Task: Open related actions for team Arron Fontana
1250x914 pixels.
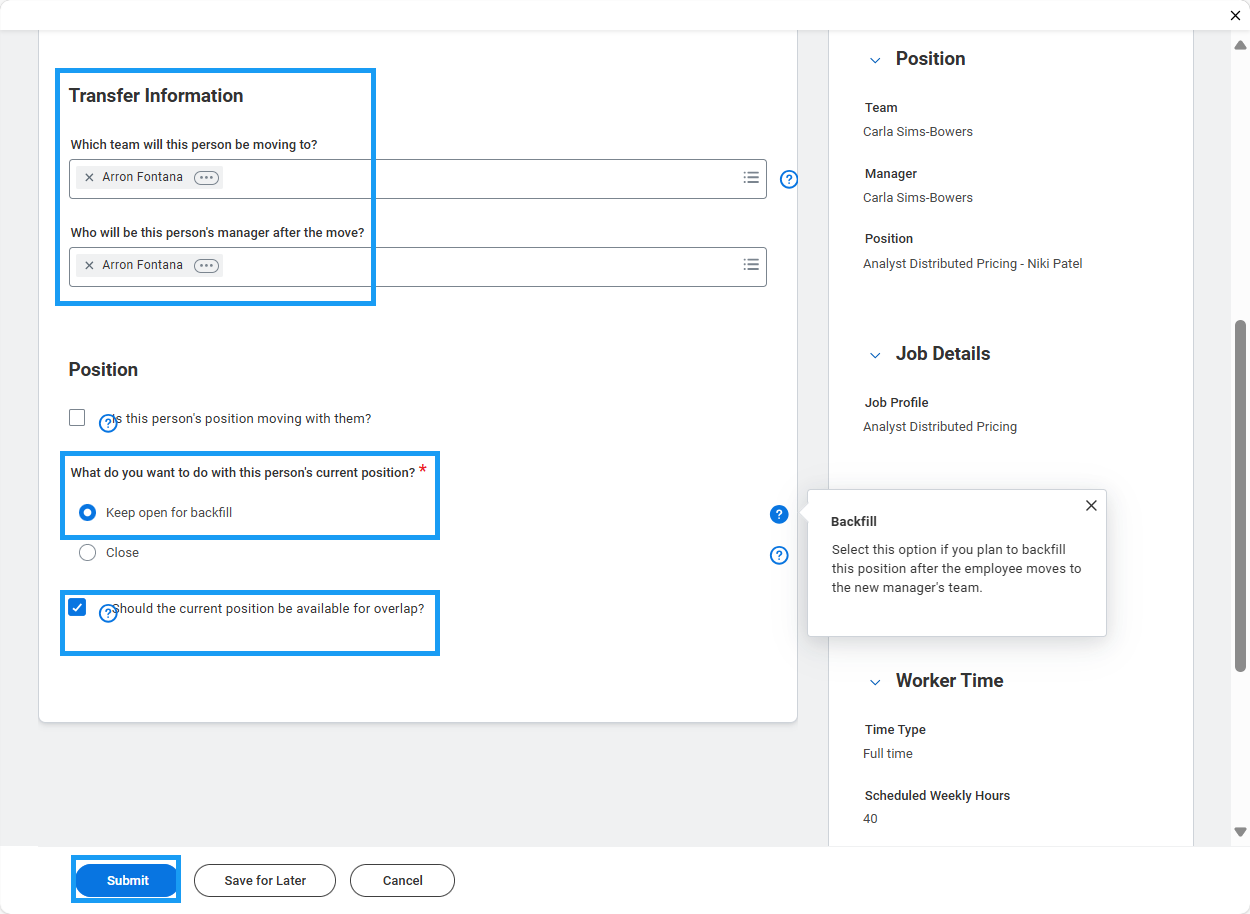Action: [x=206, y=178]
